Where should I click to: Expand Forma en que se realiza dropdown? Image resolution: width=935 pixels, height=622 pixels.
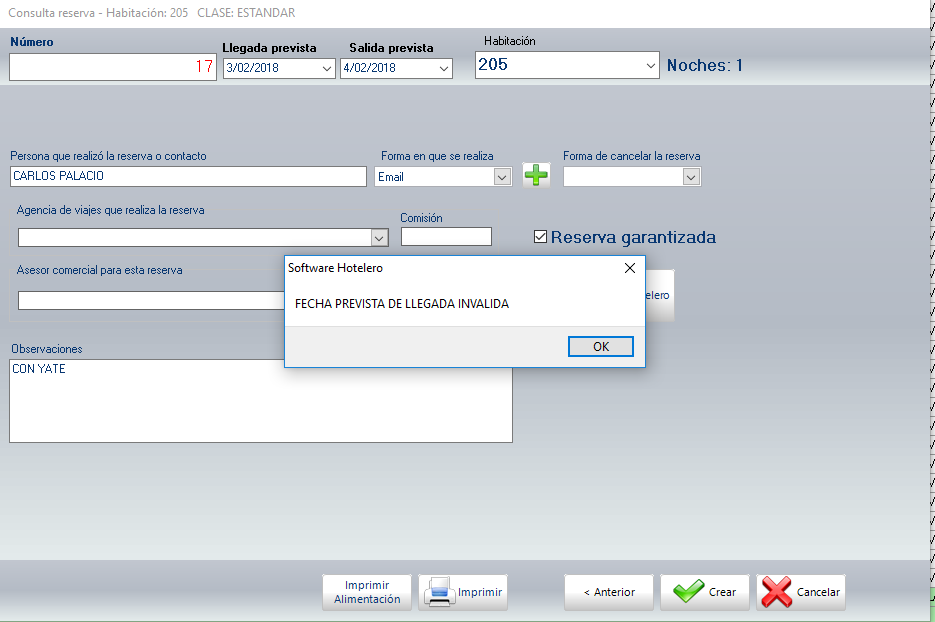pyautogui.click(x=502, y=177)
